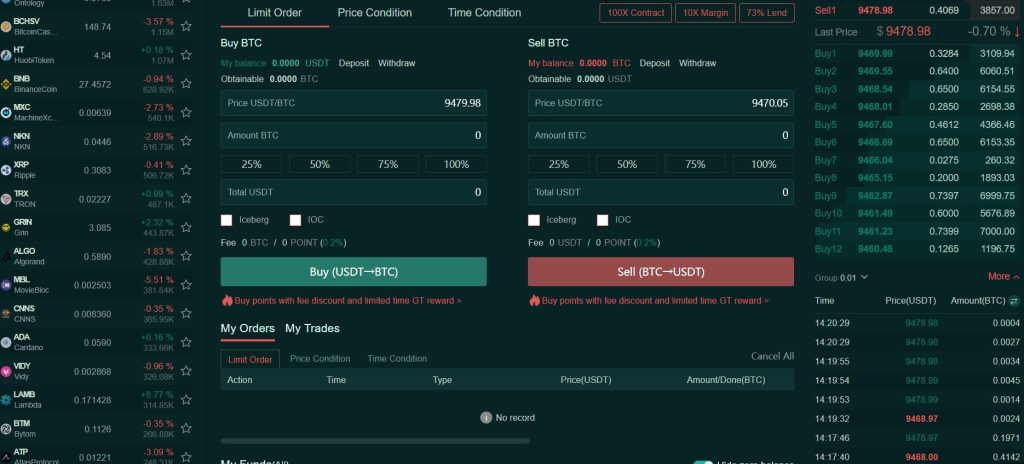
Task: Click the BCHSV coin logo
Action: point(6,26)
